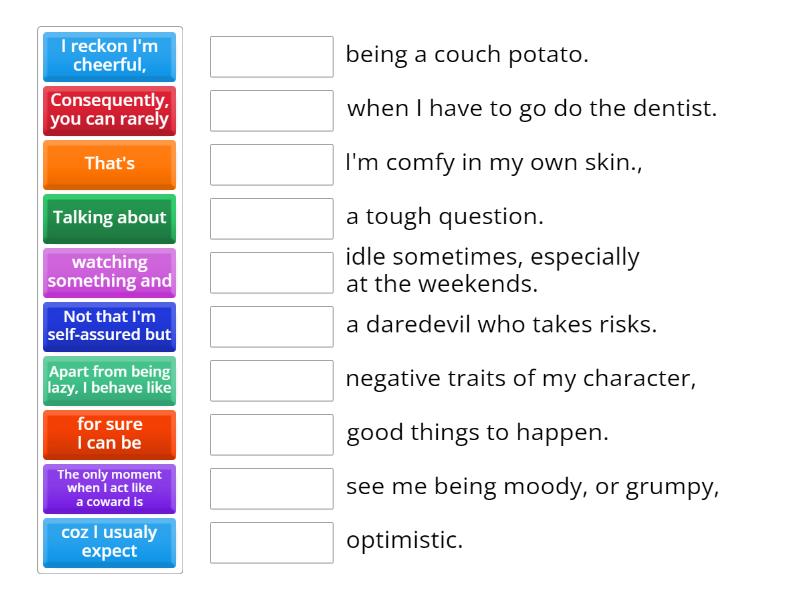This screenshot has height=600, width=800.
Task: Click the "Consequently, you can rarely" red tile
Action: [x=109, y=111]
